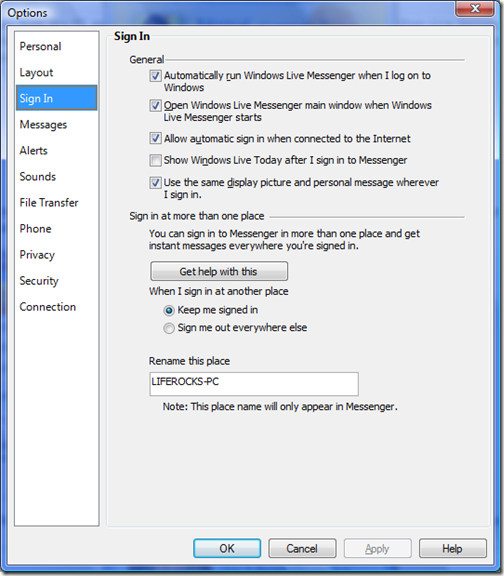Enable Show Windows Live Today after sign in
This screenshot has height=576, width=504.
coord(155,160)
